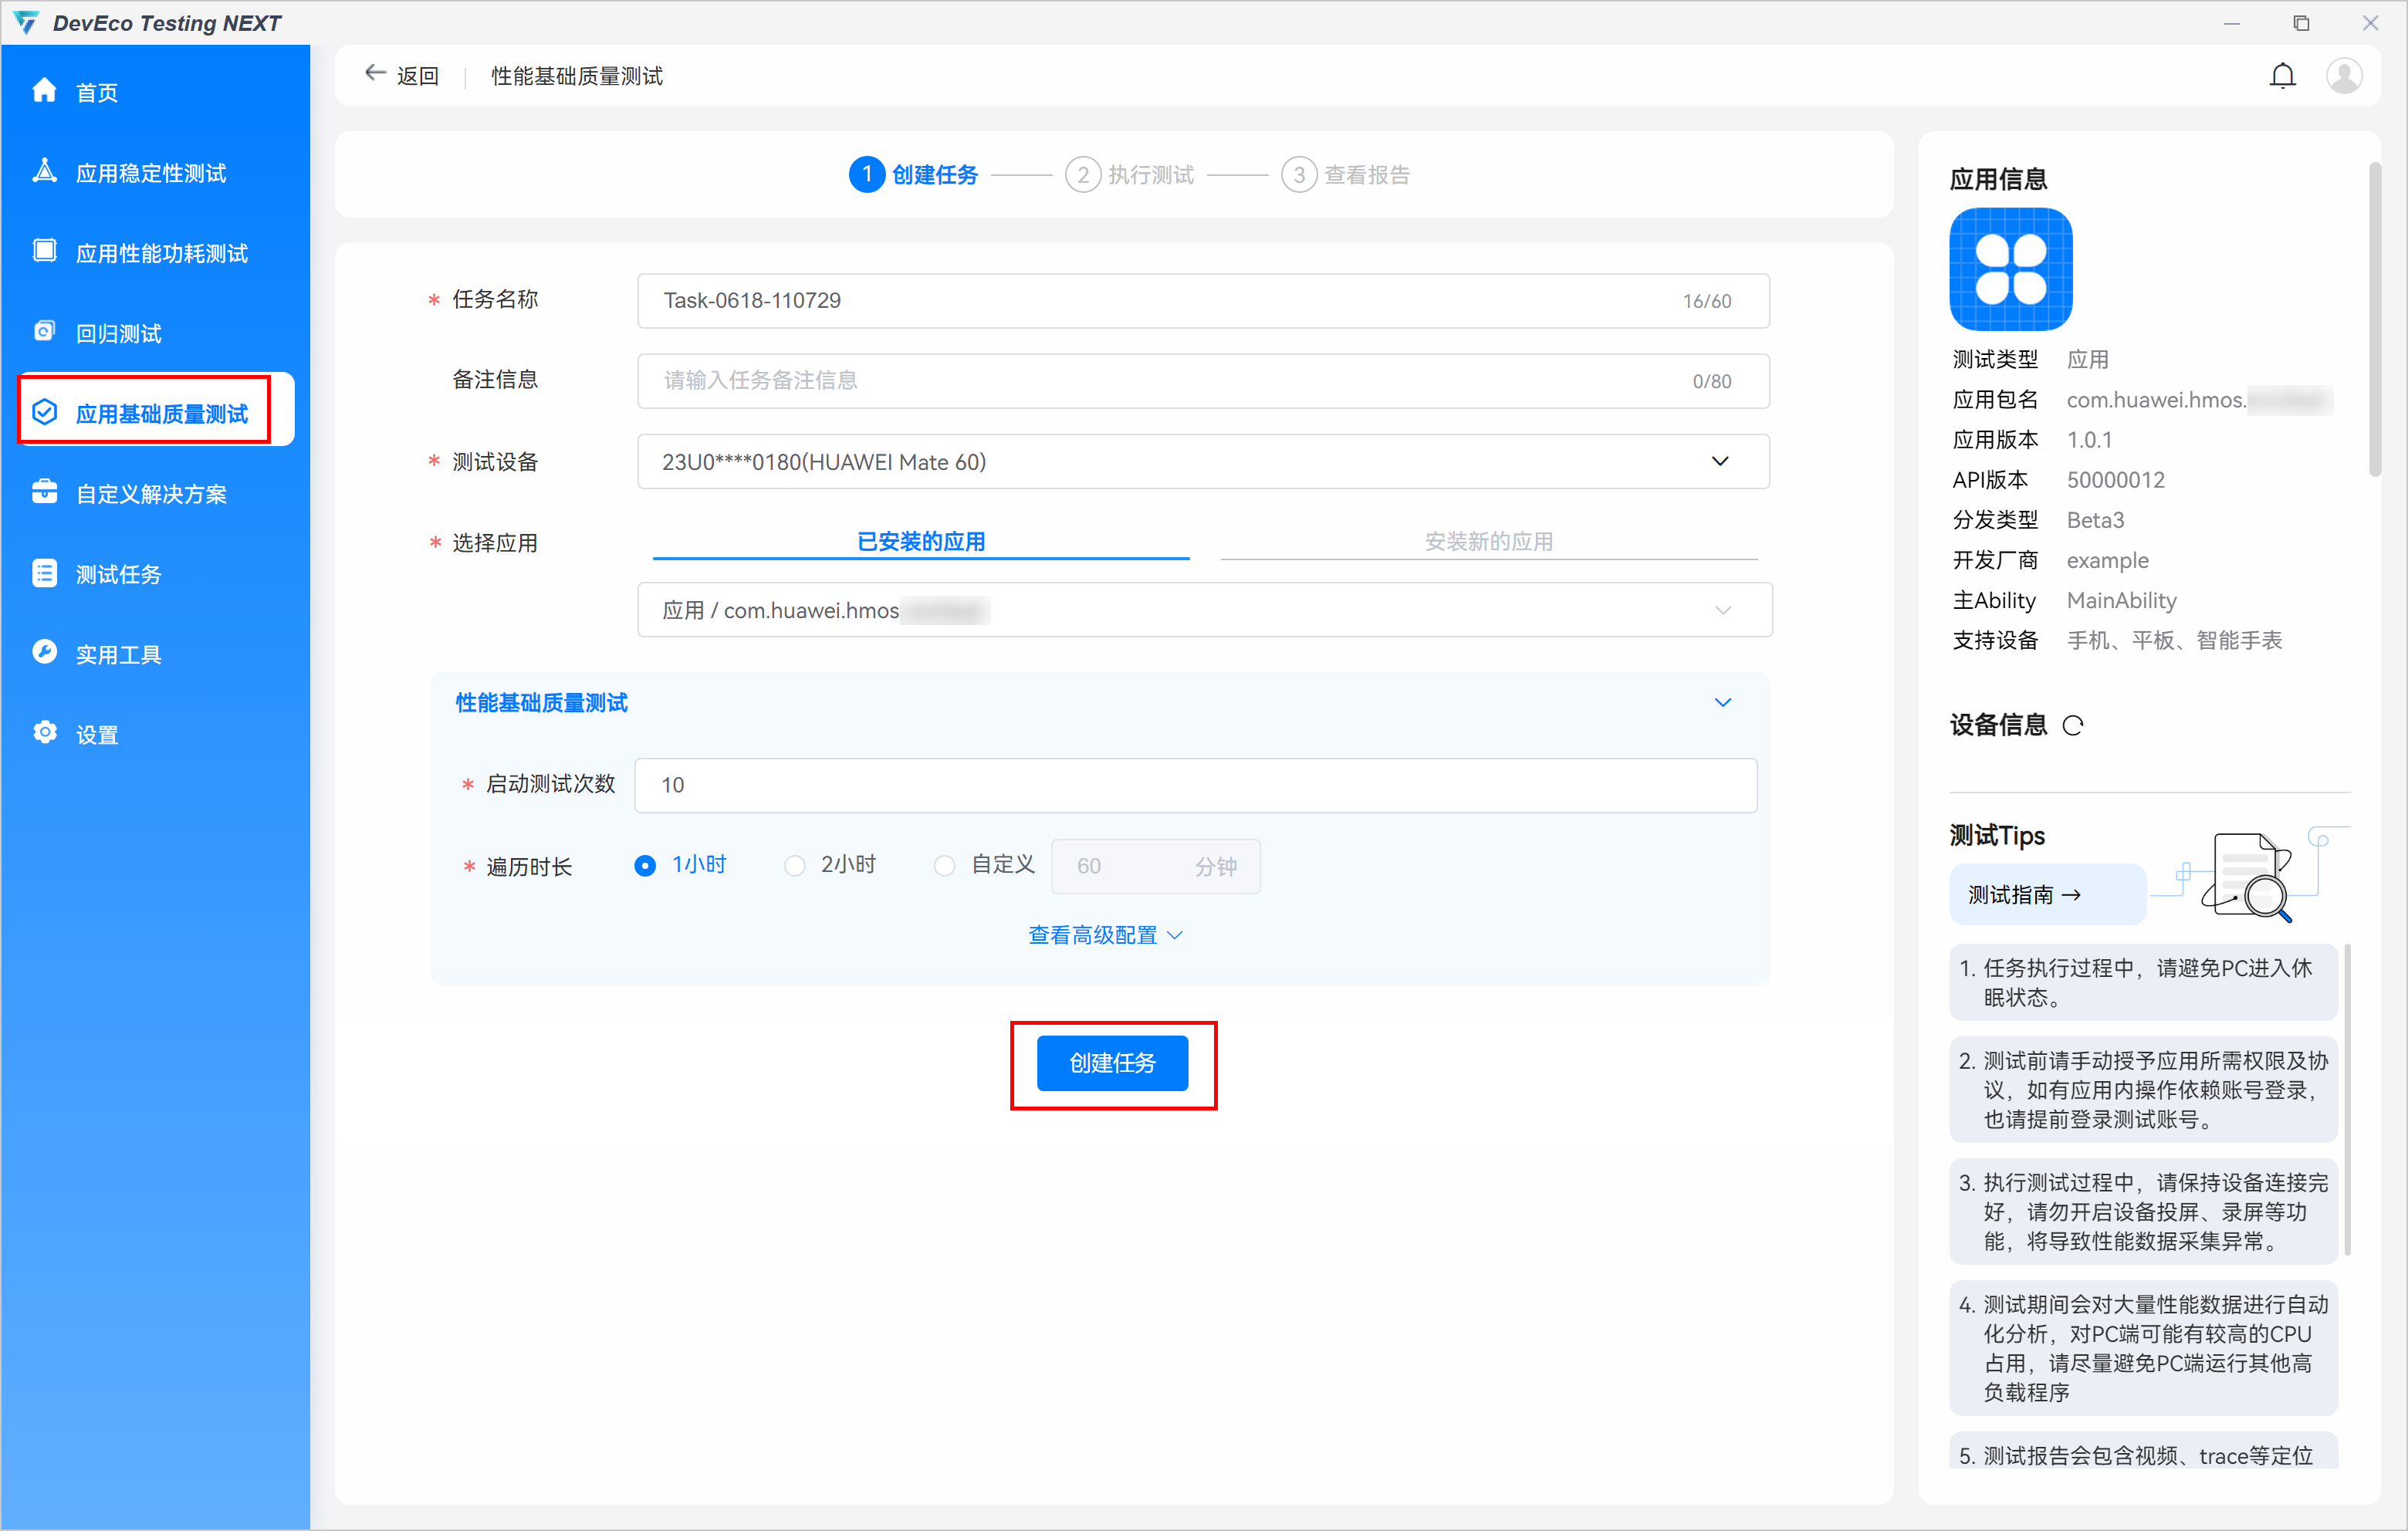The height and width of the screenshot is (1531, 2408).
Task: Open settings gear icon in sidebar
Action: [x=44, y=733]
